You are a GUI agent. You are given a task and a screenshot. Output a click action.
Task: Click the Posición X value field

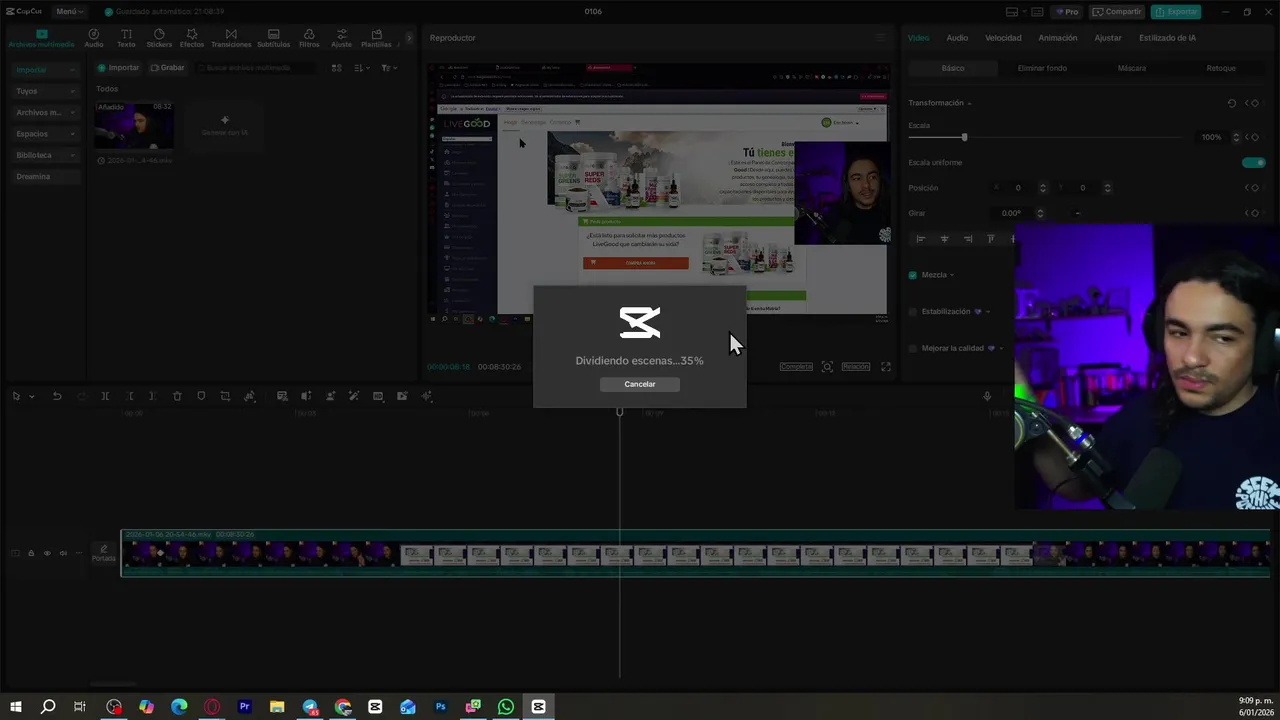(x=1018, y=188)
